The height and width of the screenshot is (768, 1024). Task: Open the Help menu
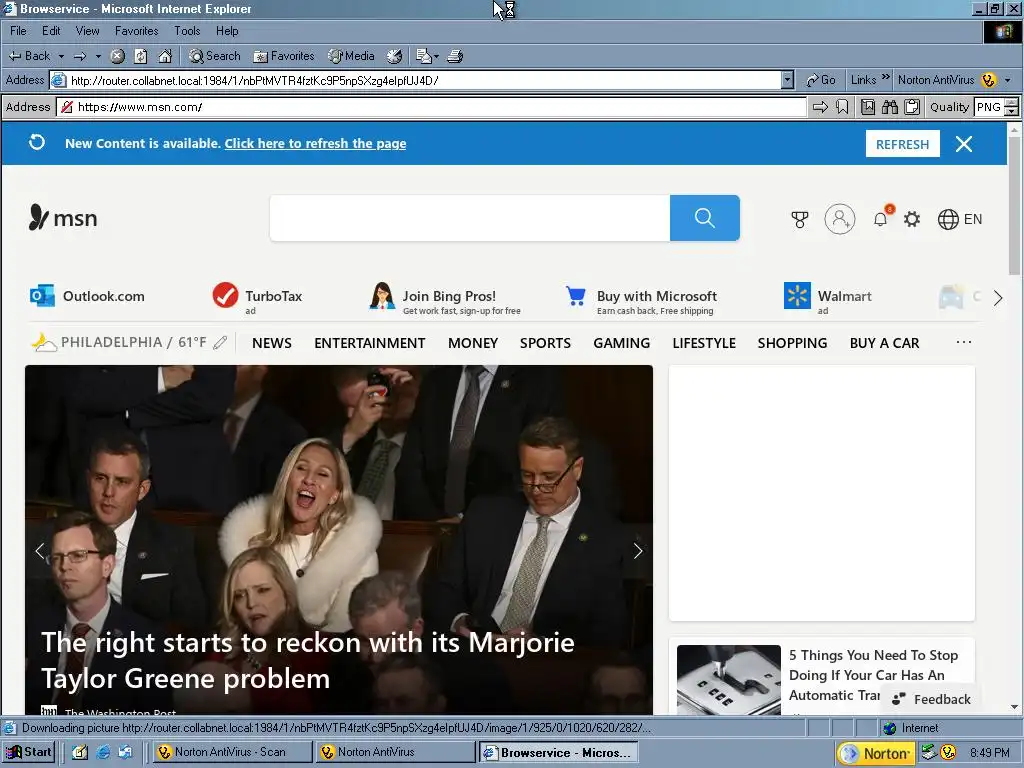[227, 31]
